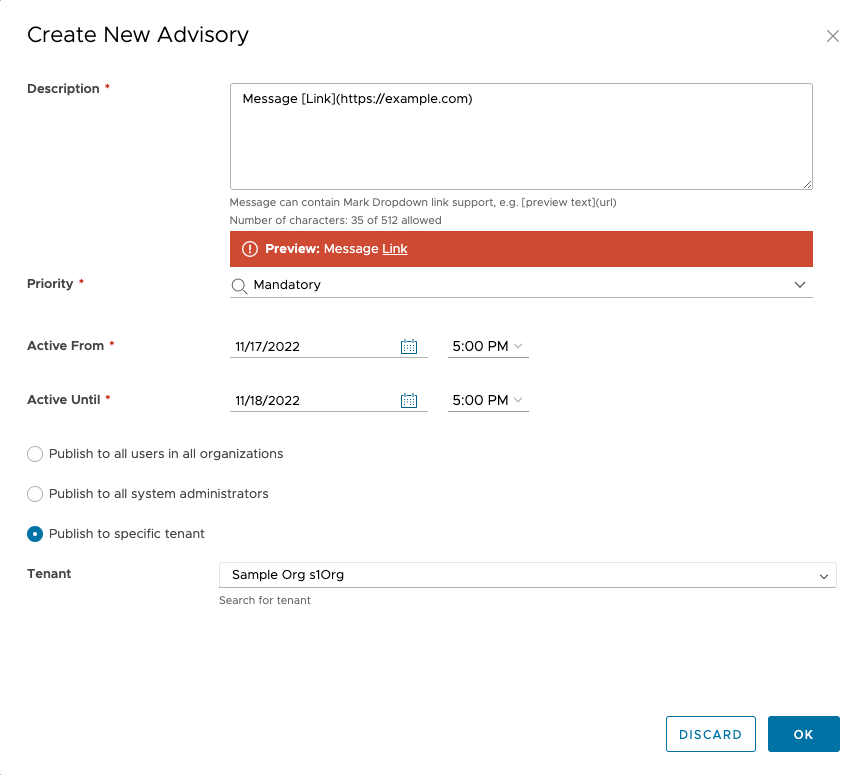
Task: Expand the Tenant Sample Org s1Org dropdown
Action: pos(824,576)
